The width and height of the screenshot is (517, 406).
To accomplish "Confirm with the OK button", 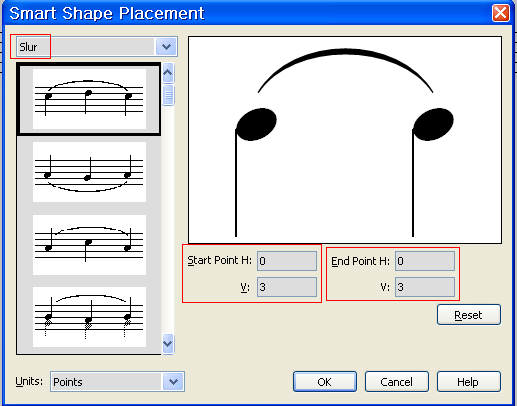I will point(325,382).
